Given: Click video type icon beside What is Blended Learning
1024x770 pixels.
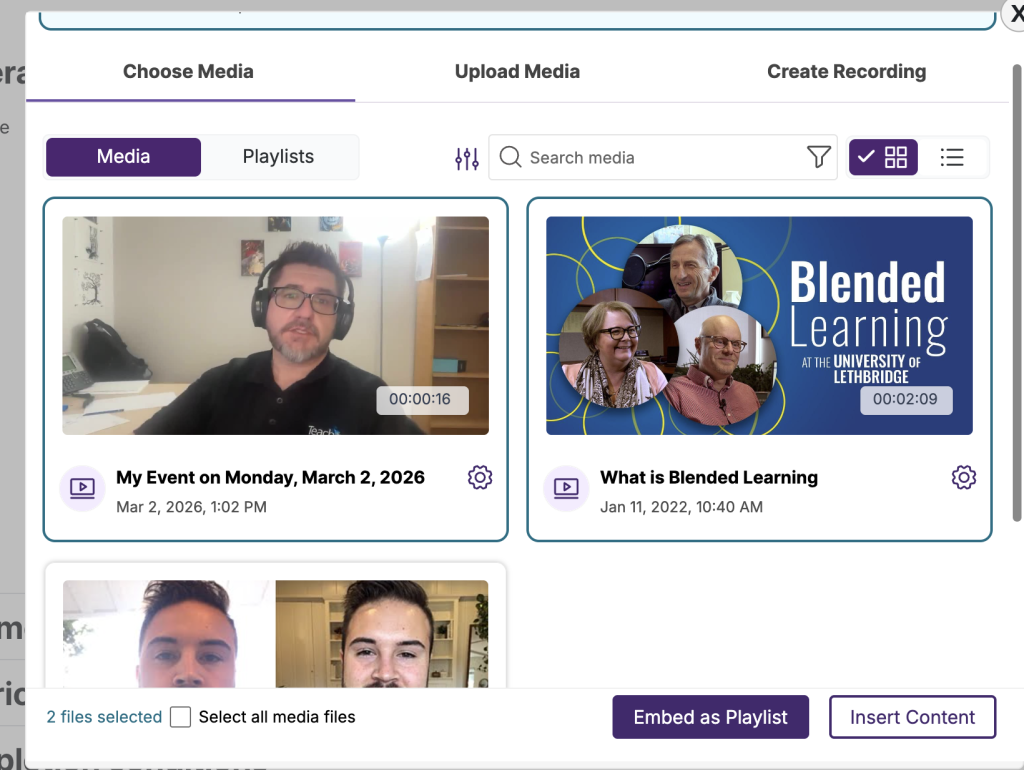Looking at the screenshot, I should point(566,488).
